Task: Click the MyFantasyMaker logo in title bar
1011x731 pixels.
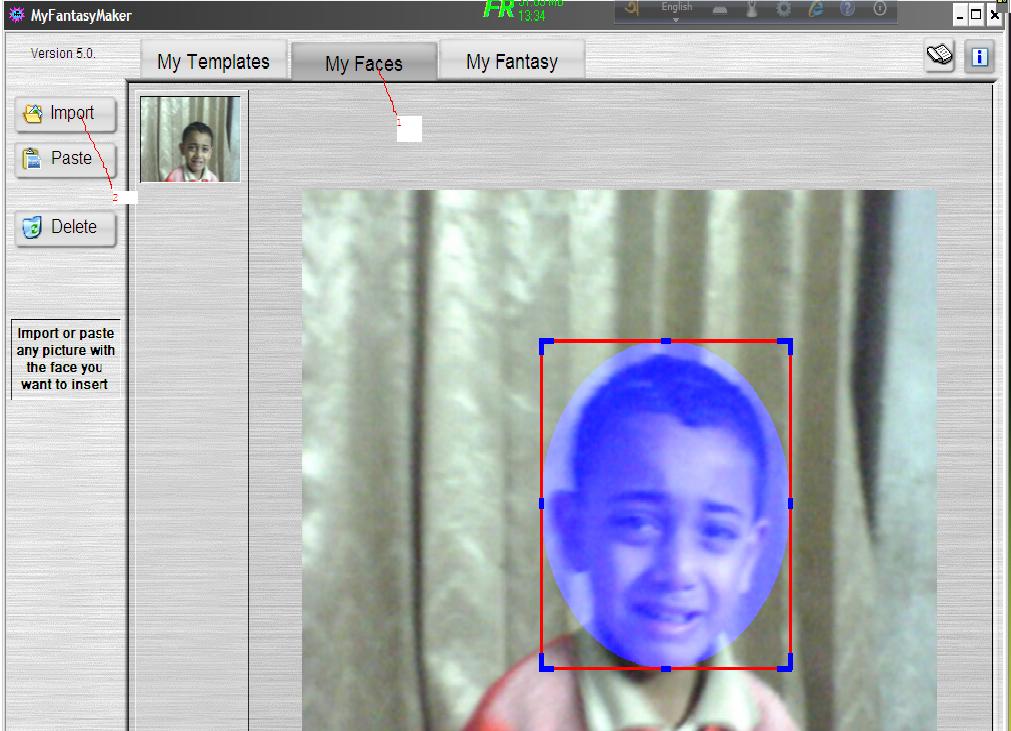Action: pyautogui.click(x=16, y=14)
